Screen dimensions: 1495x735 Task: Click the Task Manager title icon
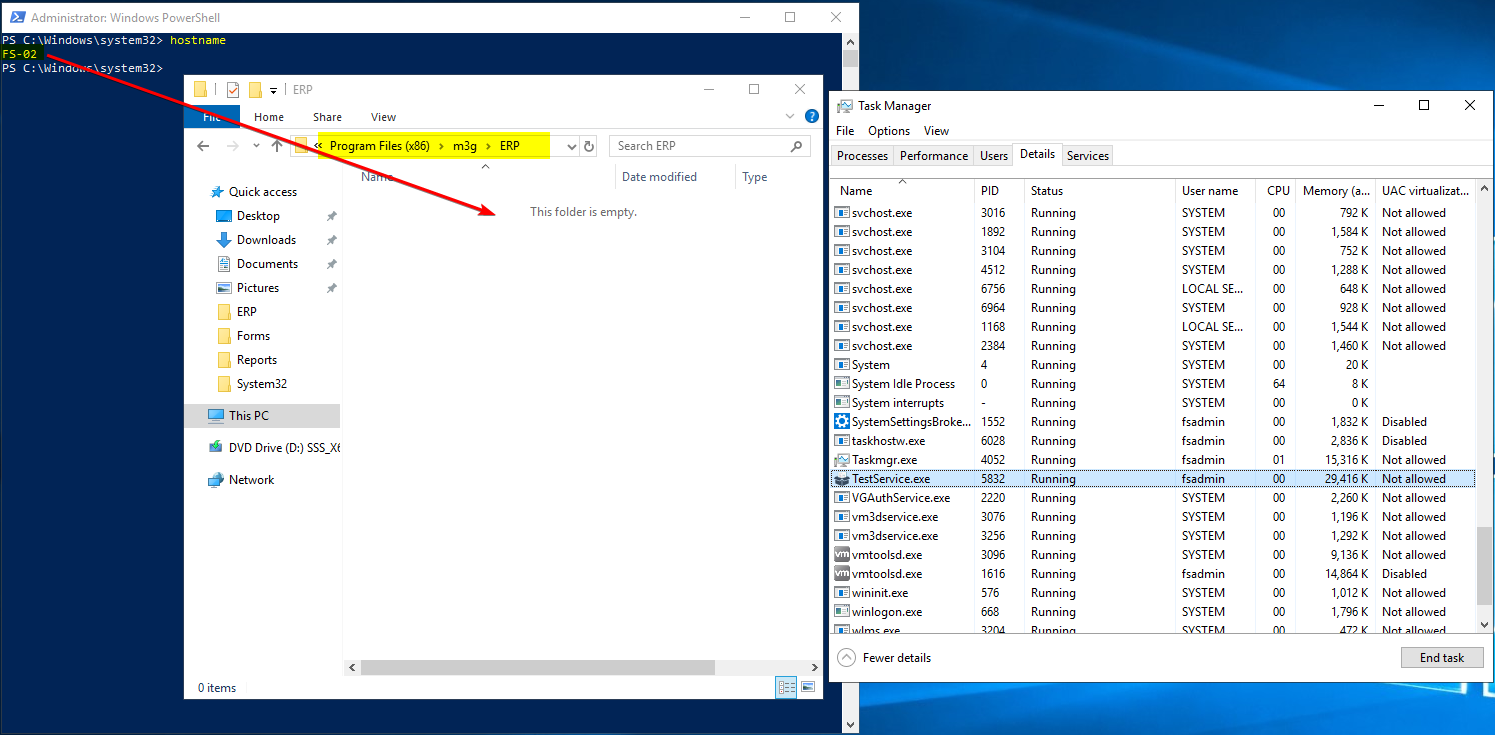[x=846, y=106]
